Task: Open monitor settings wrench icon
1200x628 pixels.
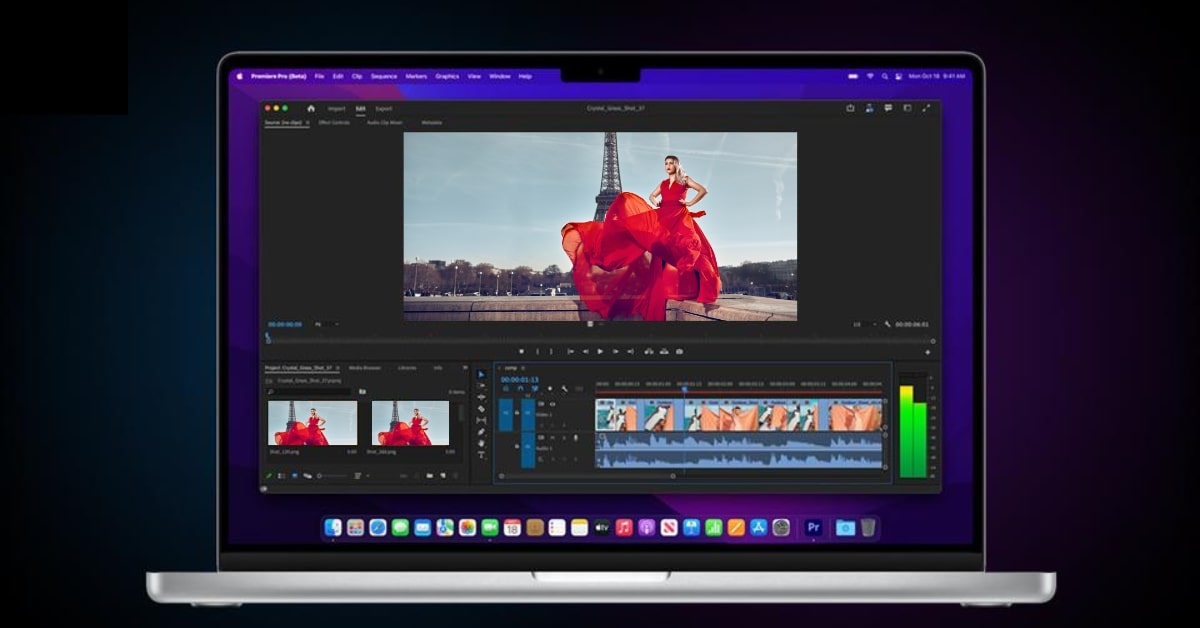Action: pyautogui.click(x=887, y=324)
